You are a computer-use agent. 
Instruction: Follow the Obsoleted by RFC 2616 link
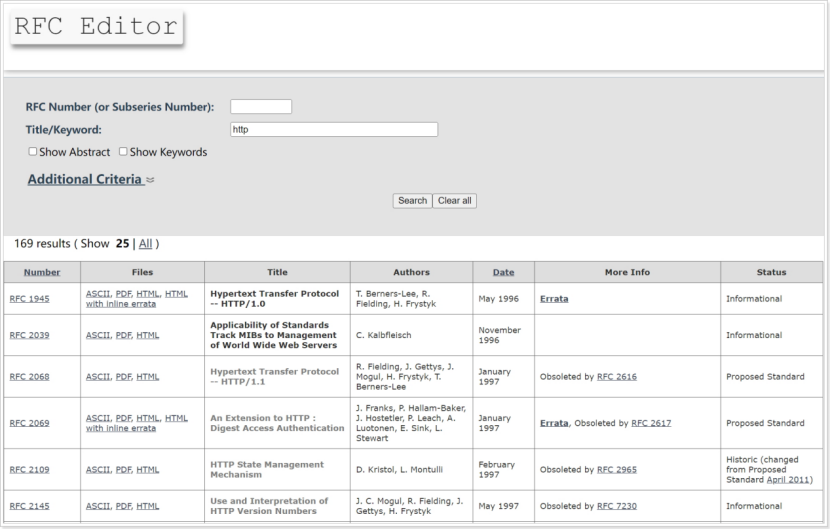[617, 376]
